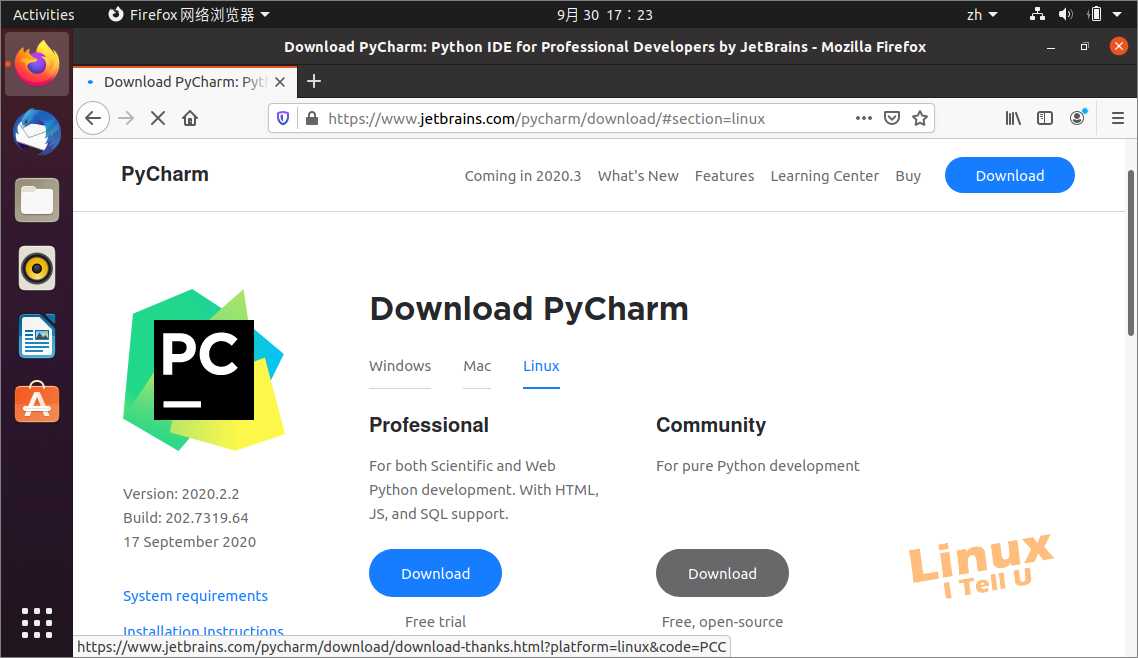Click the Version: 2020.2.2 text
The height and width of the screenshot is (658, 1138).
(x=181, y=494)
